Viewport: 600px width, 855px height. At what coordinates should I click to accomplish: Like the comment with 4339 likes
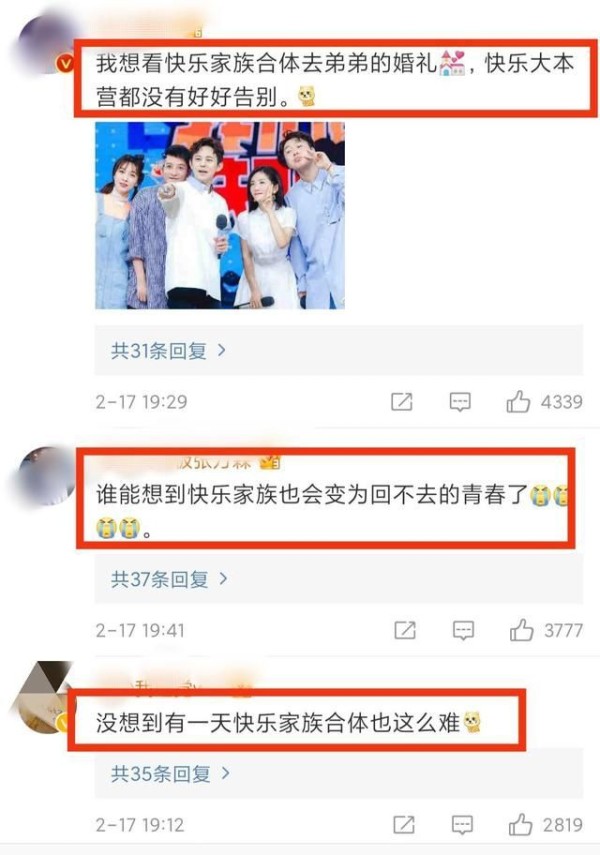518,401
